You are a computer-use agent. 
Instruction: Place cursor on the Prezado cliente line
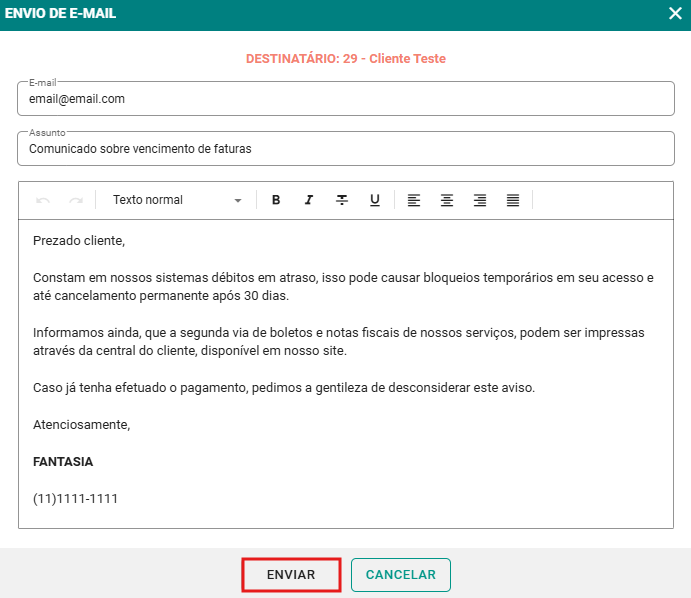pos(79,241)
